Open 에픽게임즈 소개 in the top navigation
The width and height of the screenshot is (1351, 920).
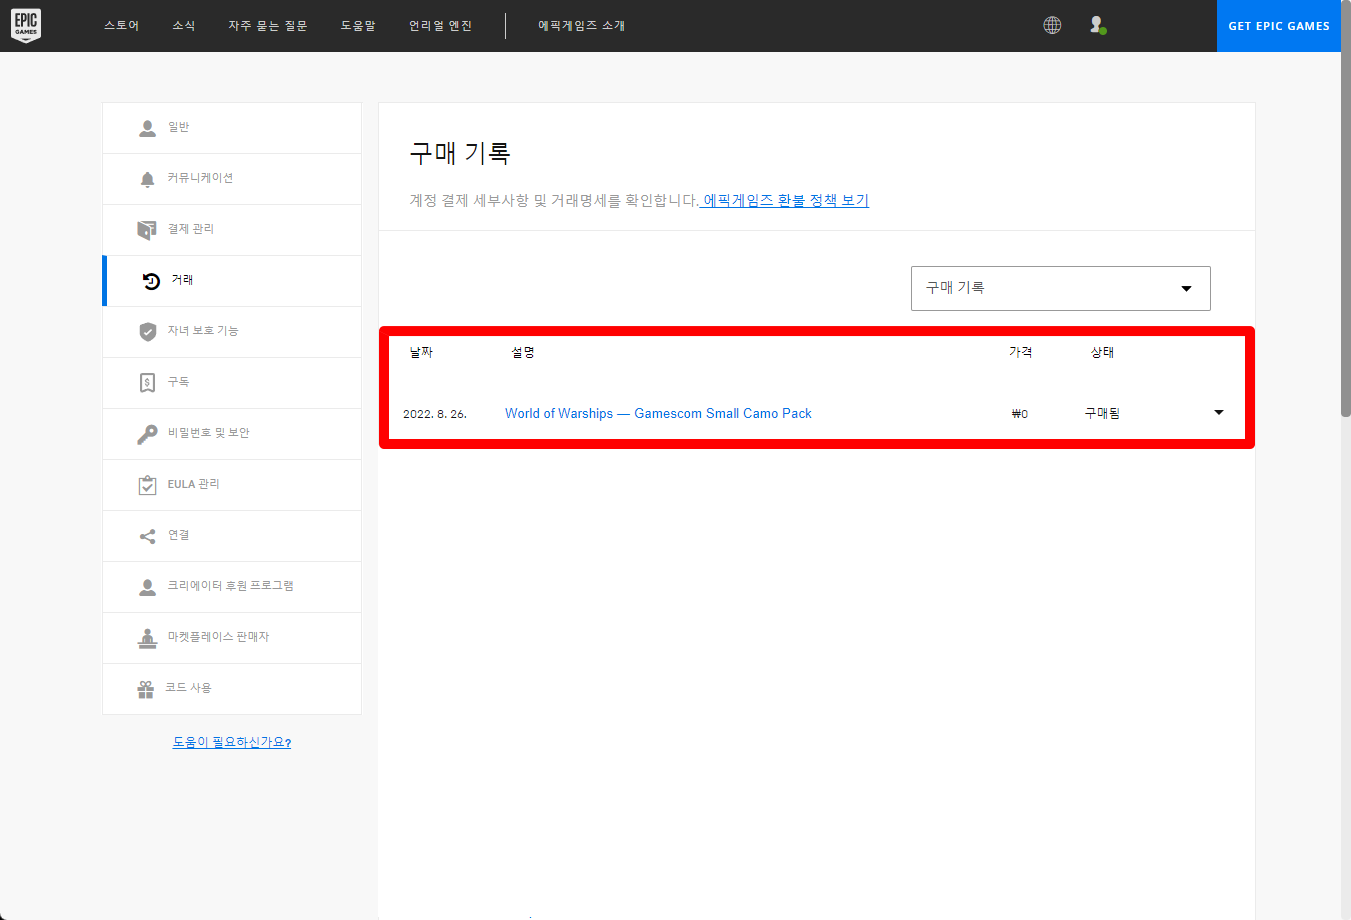581,26
